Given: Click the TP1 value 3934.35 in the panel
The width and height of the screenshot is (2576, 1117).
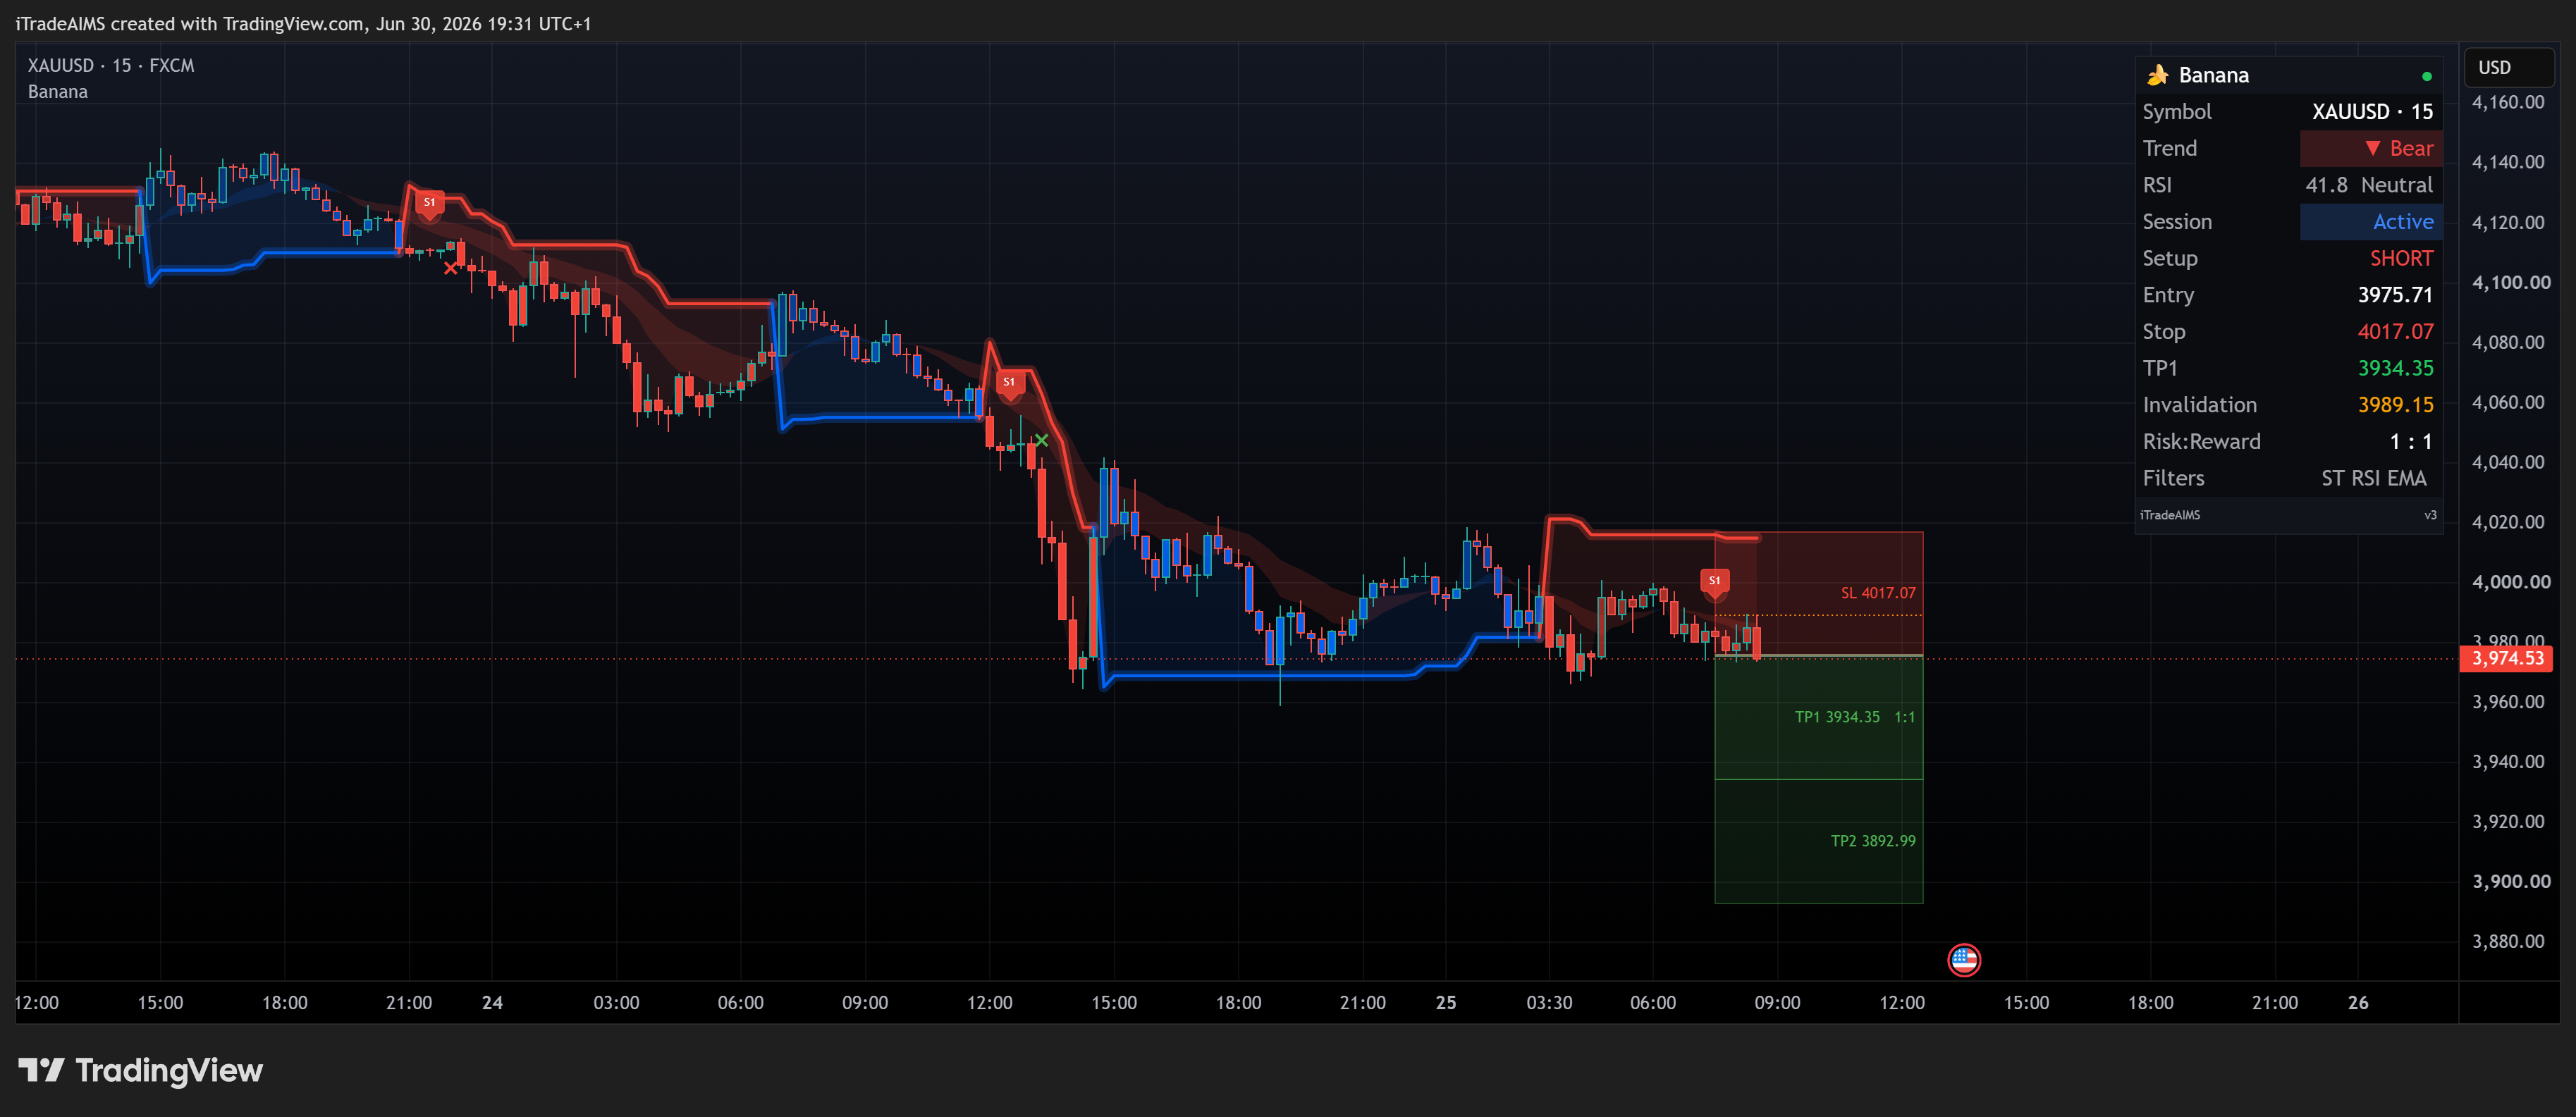Looking at the screenshot, I should pos(2395,368).
